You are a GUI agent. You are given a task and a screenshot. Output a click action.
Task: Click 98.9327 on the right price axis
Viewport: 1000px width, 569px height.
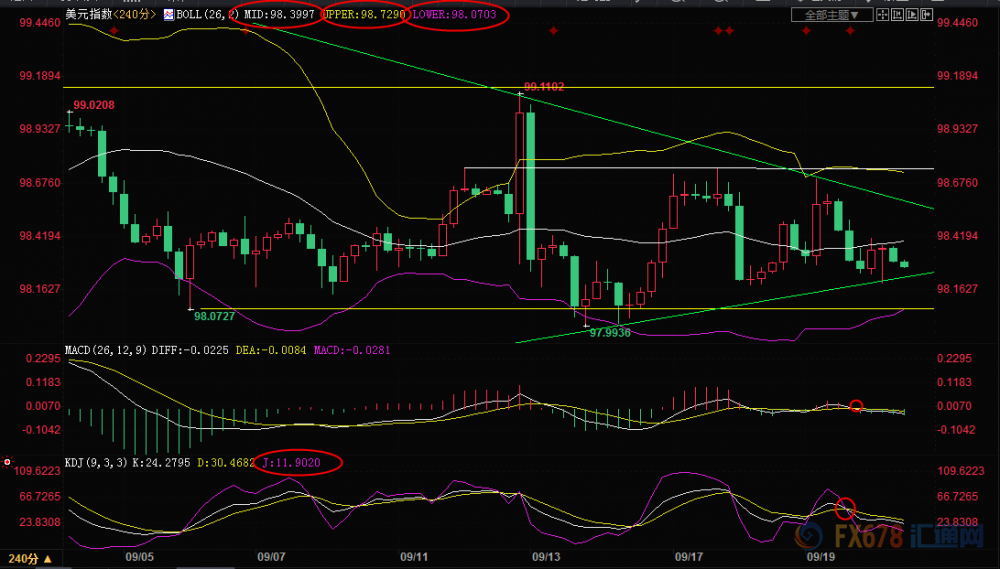[957, 129]
